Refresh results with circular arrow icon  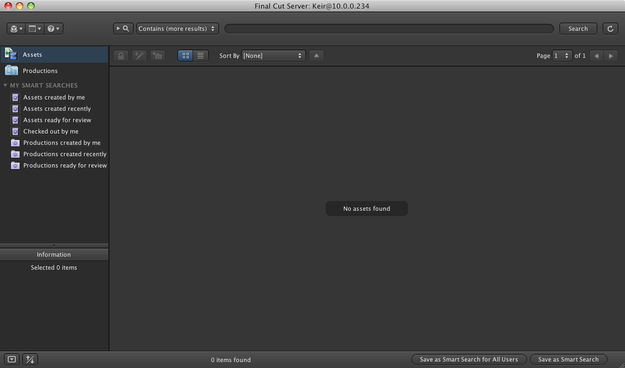click(610, 29)
